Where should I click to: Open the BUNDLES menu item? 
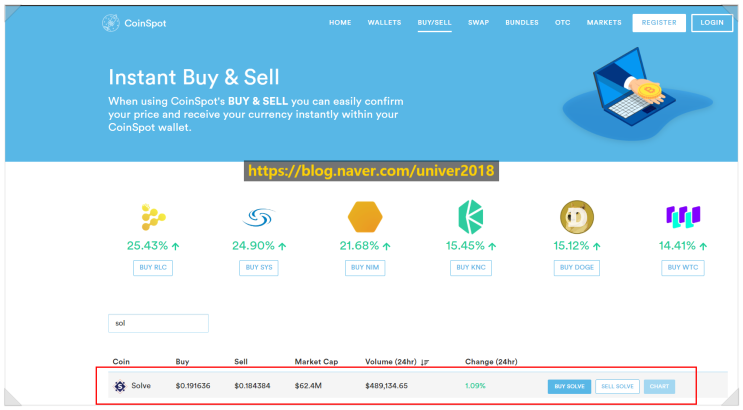click(x=522, y=22)
